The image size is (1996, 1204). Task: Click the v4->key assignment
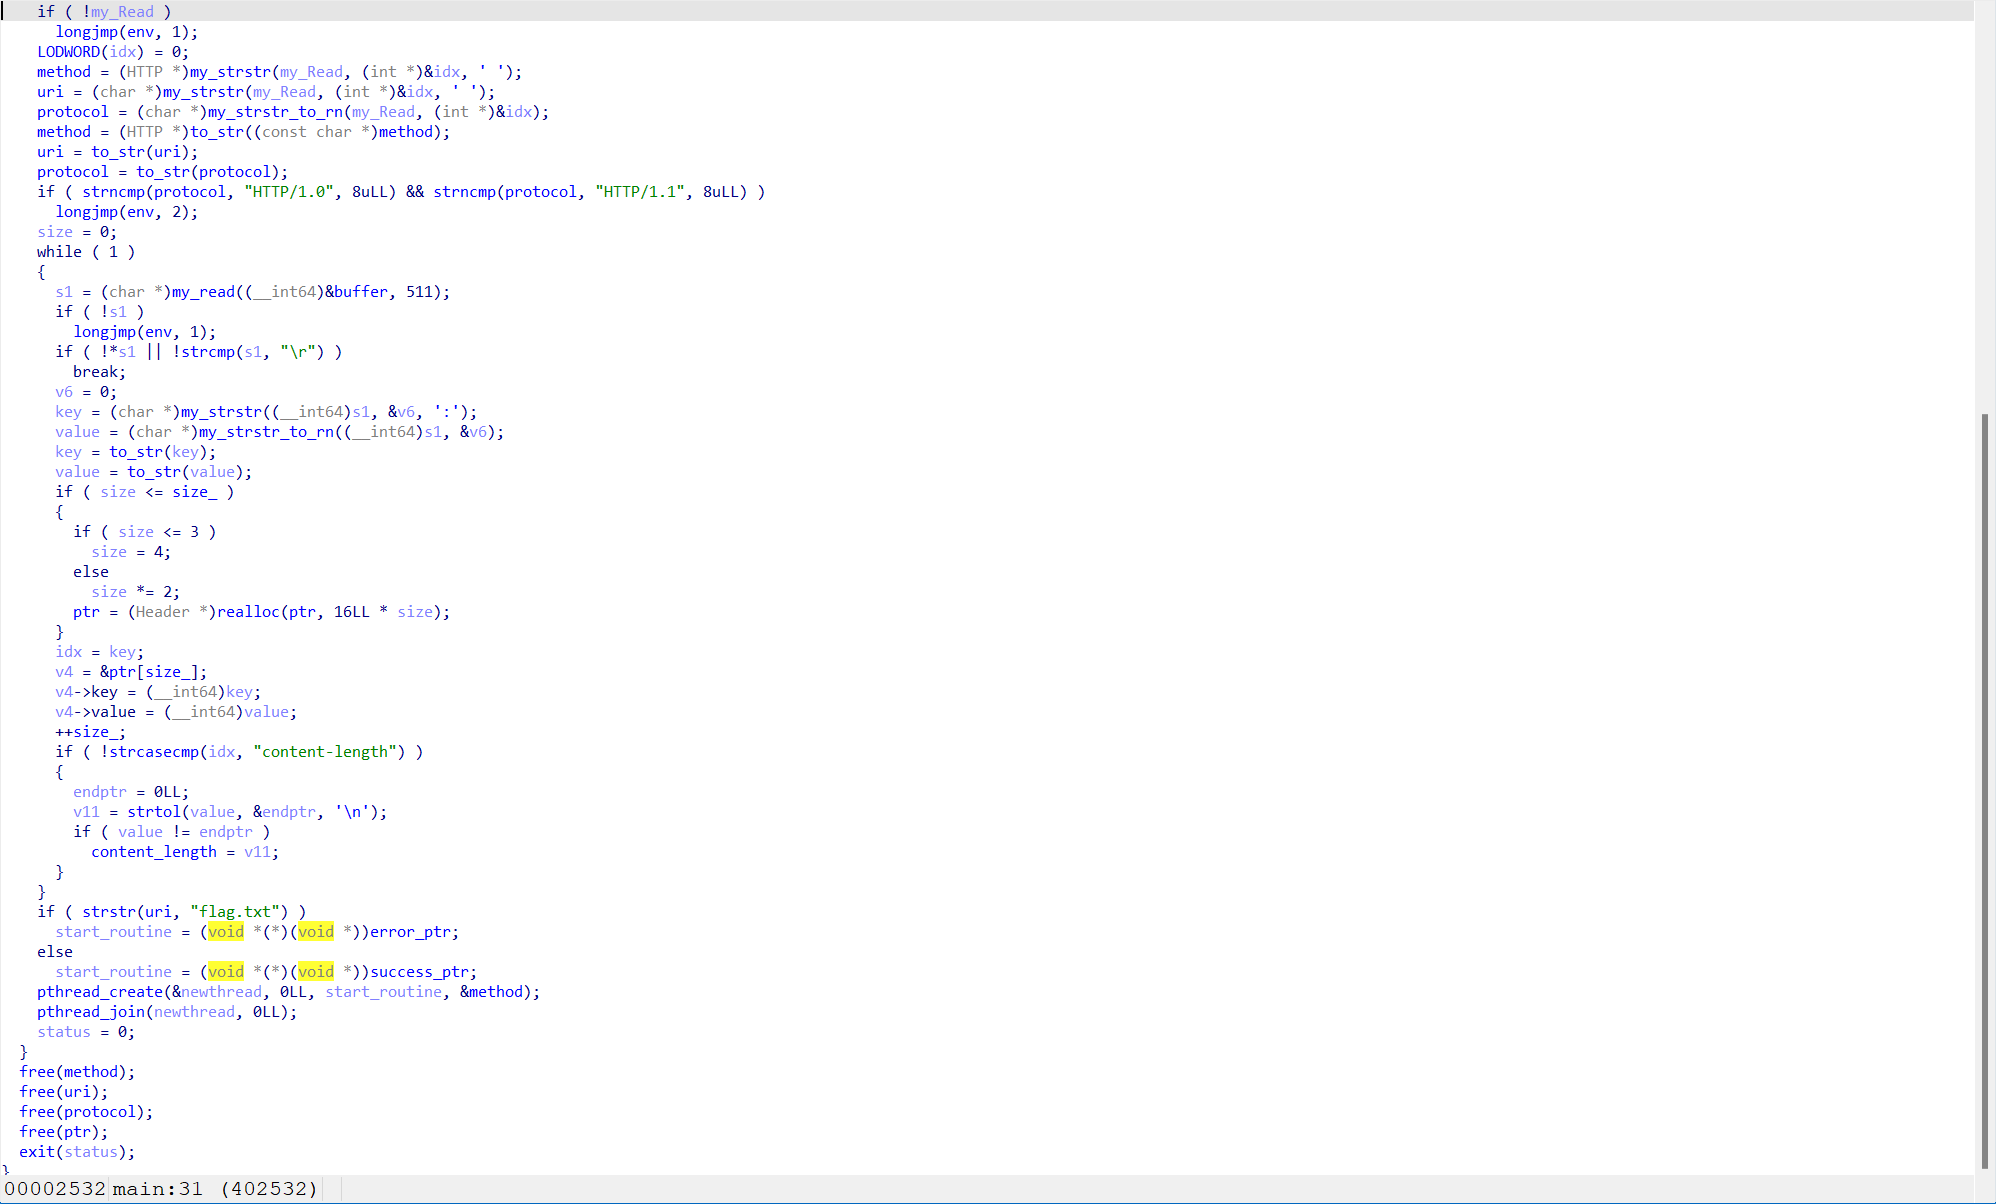(x=158, y=692)
